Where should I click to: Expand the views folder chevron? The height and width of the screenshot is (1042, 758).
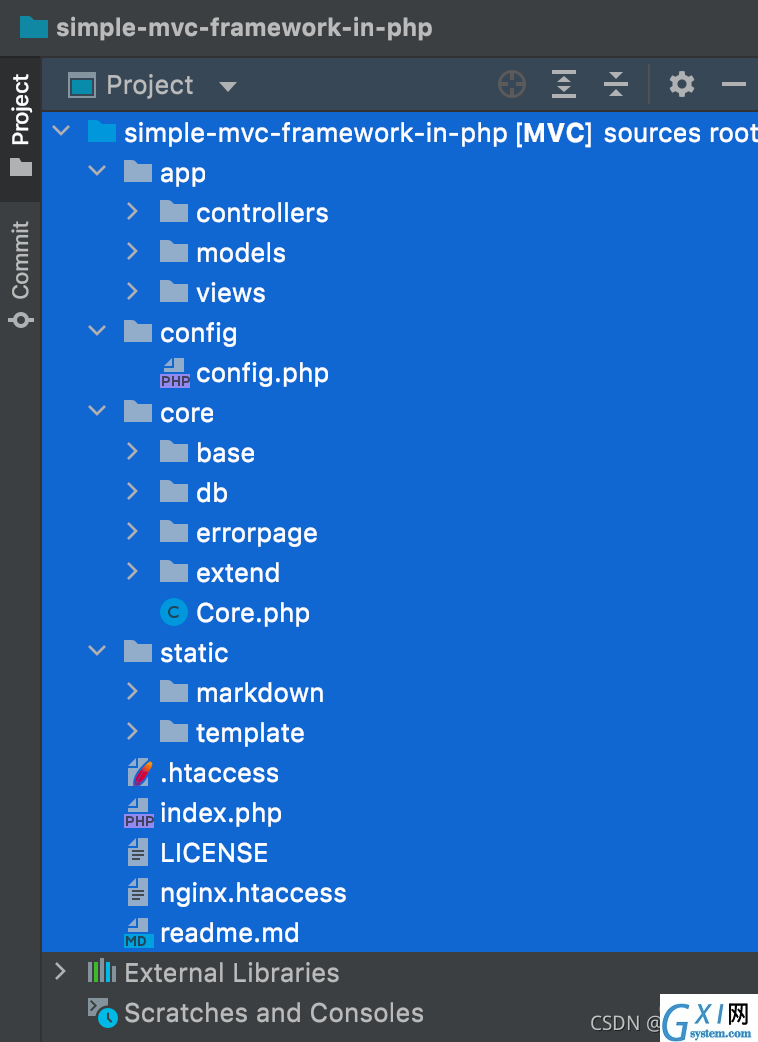(x=132, y=291)
